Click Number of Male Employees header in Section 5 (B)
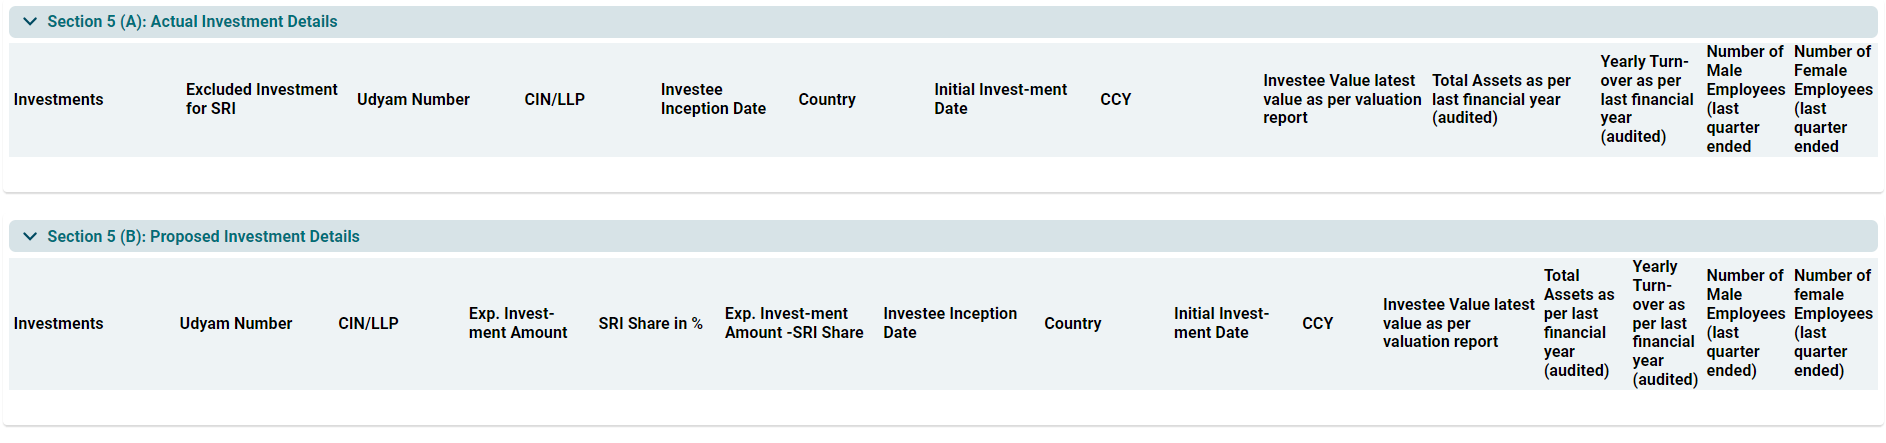The image size is (1886, 443). pos(1745,323)
